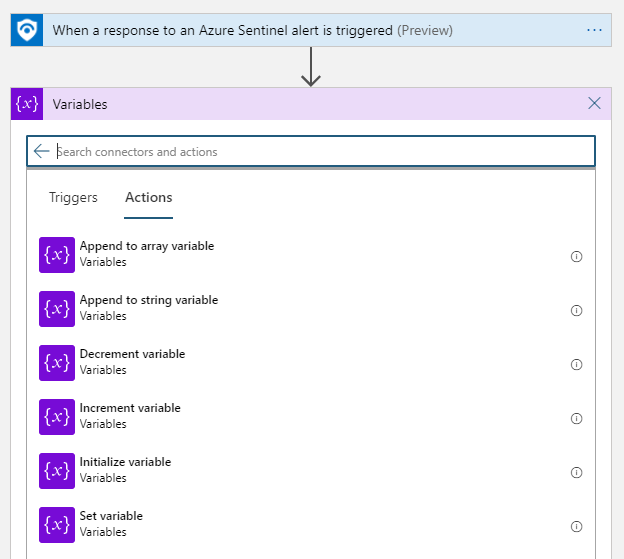Switch to the Actions tab
Viewport: 624px width, 559px height.
click(x=148, y=197)
